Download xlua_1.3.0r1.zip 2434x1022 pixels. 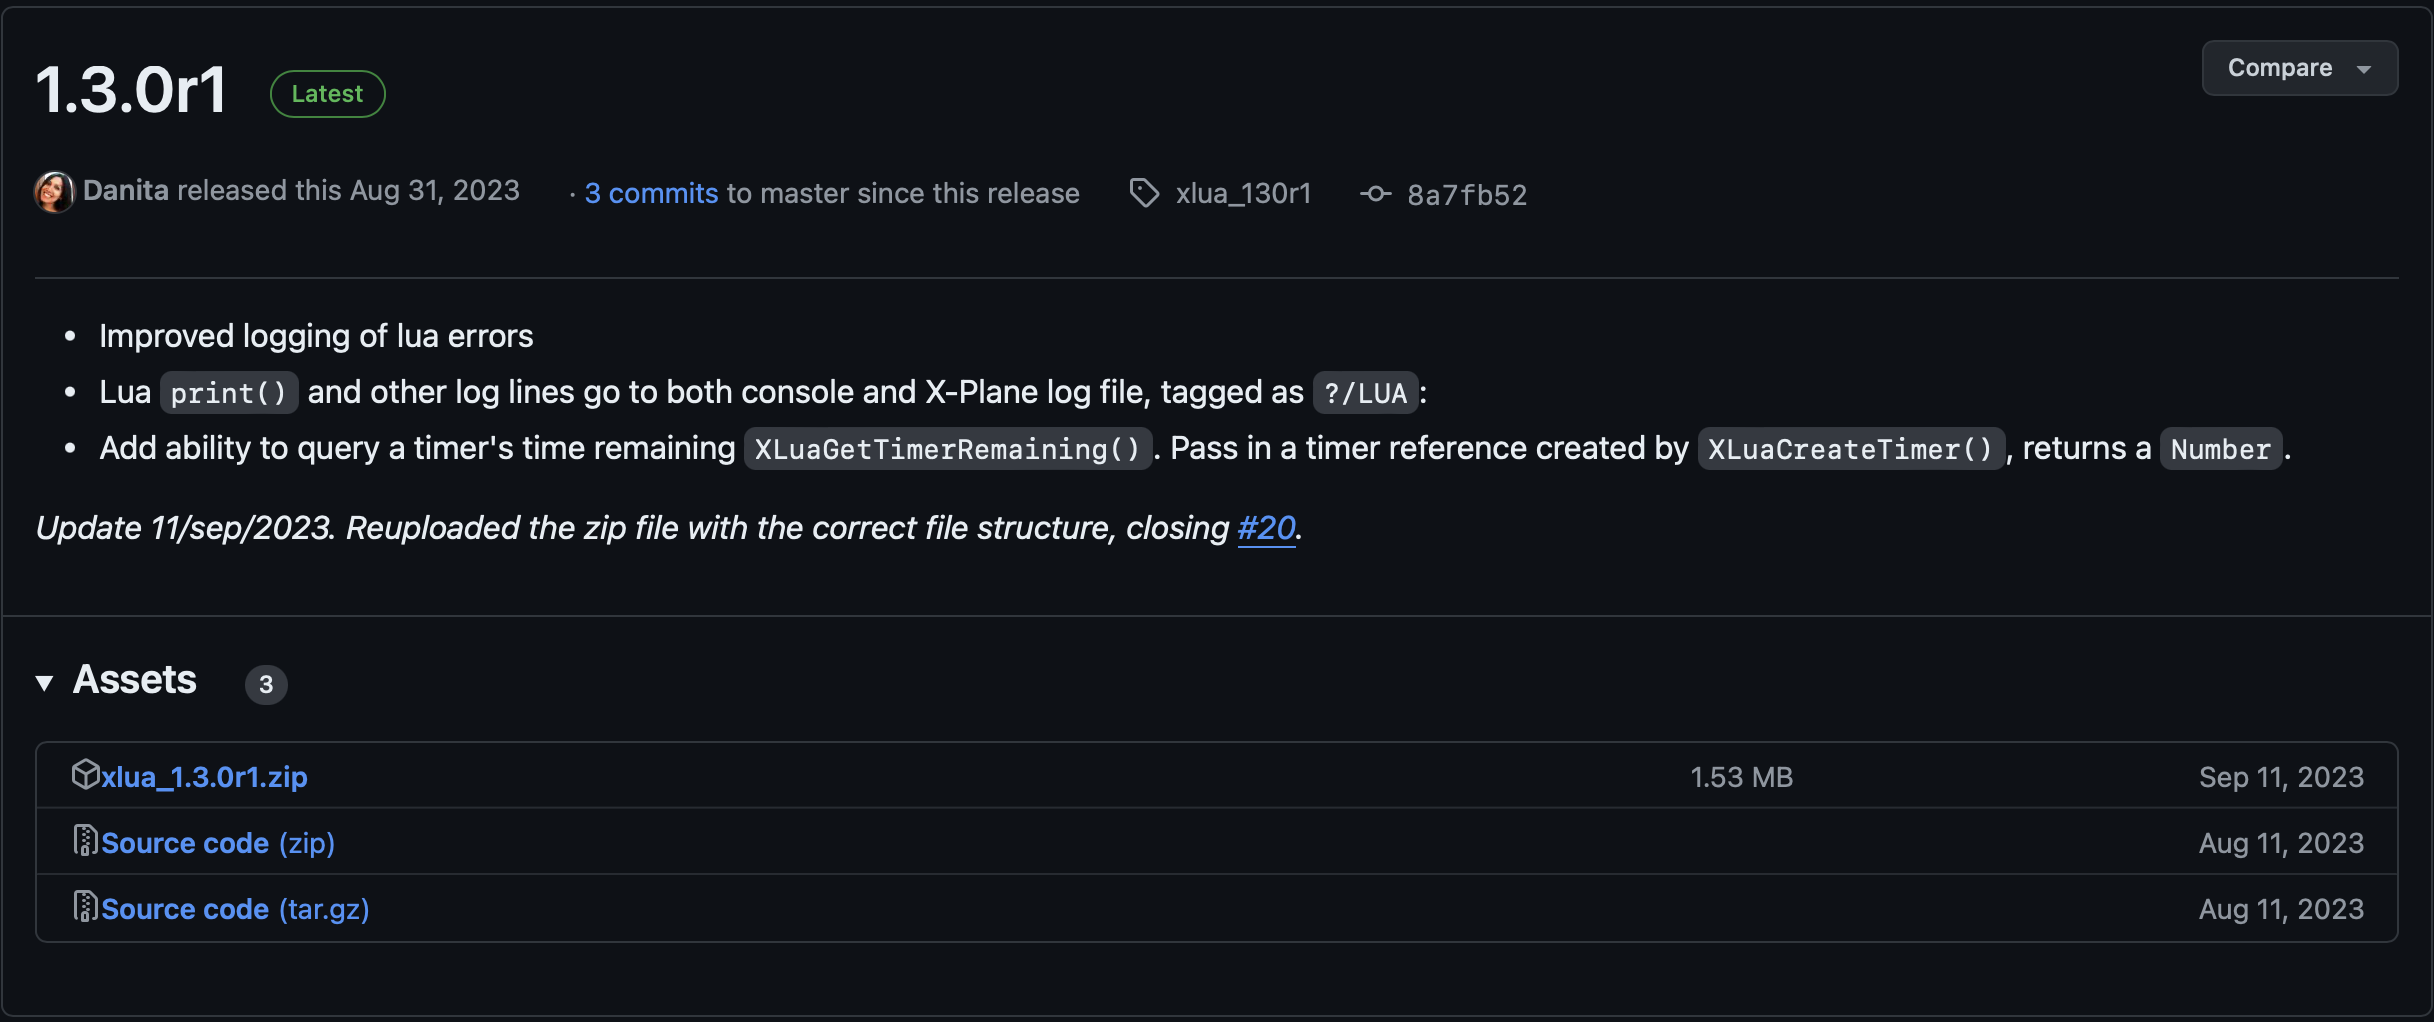click(204, 777)
